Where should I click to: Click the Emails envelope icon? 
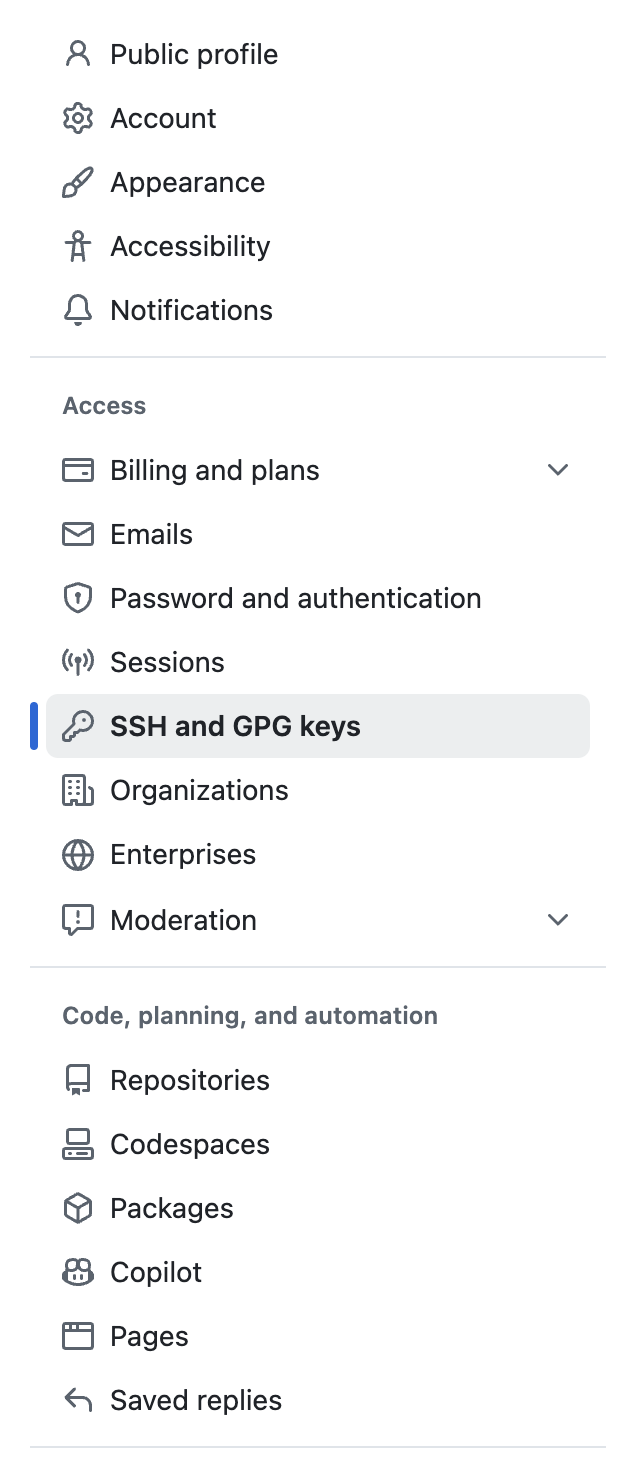coord(78,534)
